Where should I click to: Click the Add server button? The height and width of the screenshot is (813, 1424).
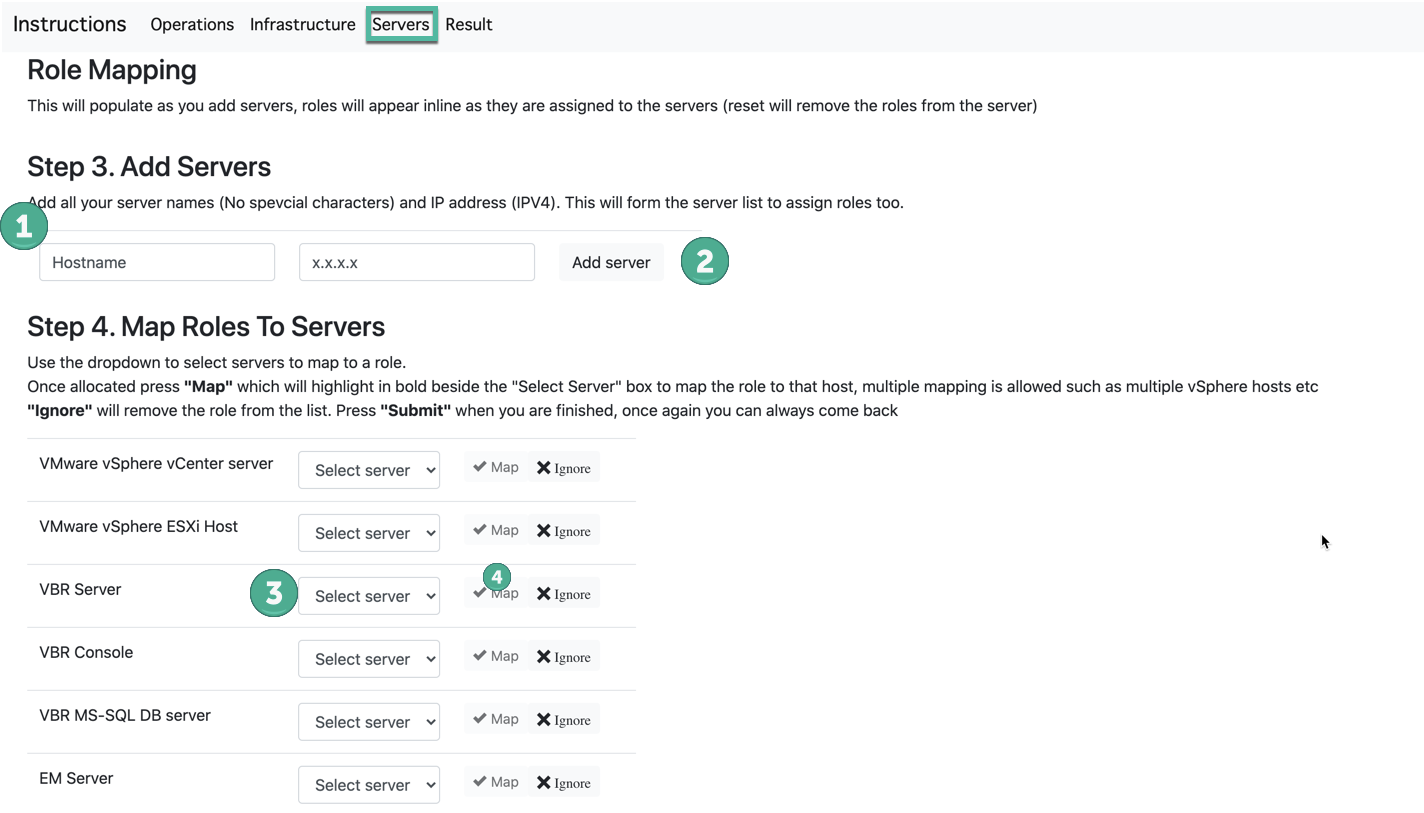point(611,262)
